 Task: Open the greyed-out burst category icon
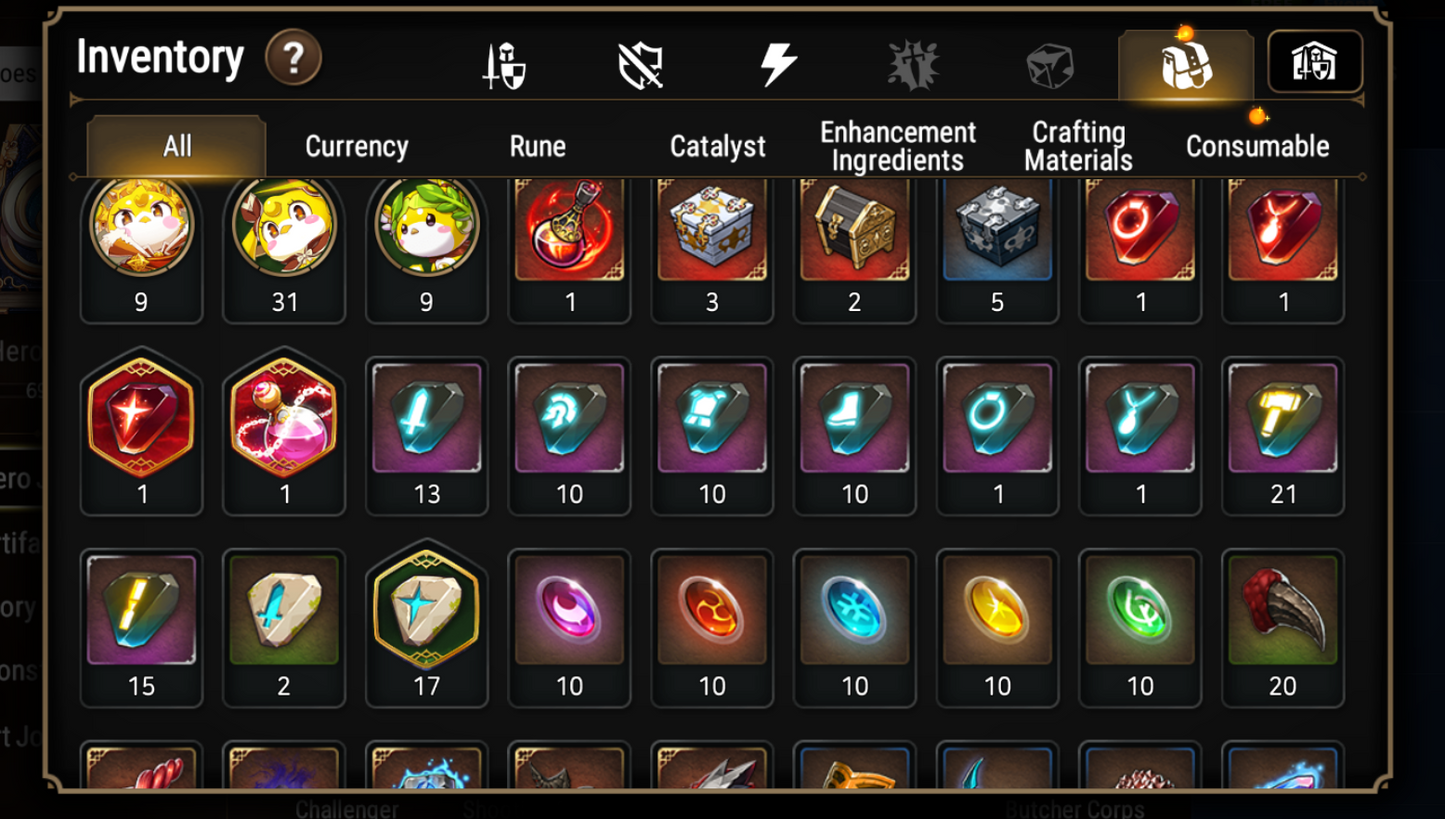pos(914,66)
